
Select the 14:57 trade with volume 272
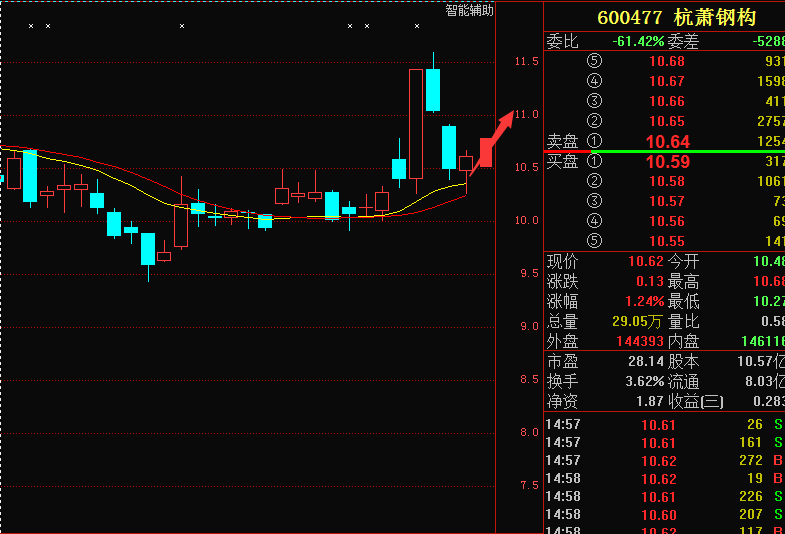(x=664, y=461)
